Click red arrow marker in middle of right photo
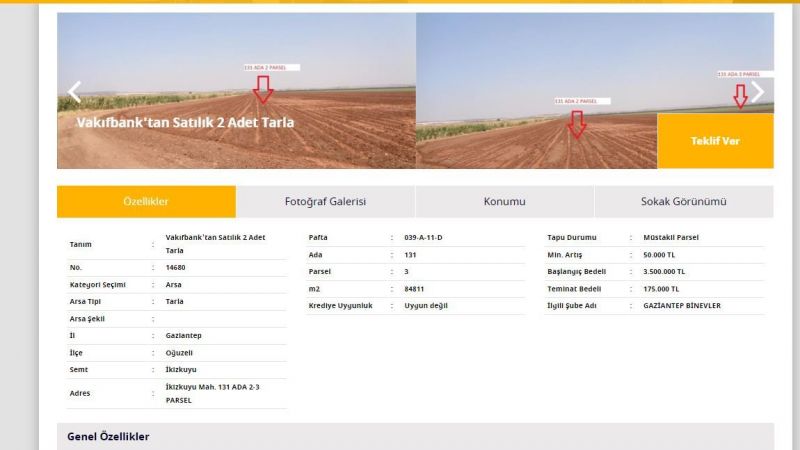 click(x=576, y=123)
